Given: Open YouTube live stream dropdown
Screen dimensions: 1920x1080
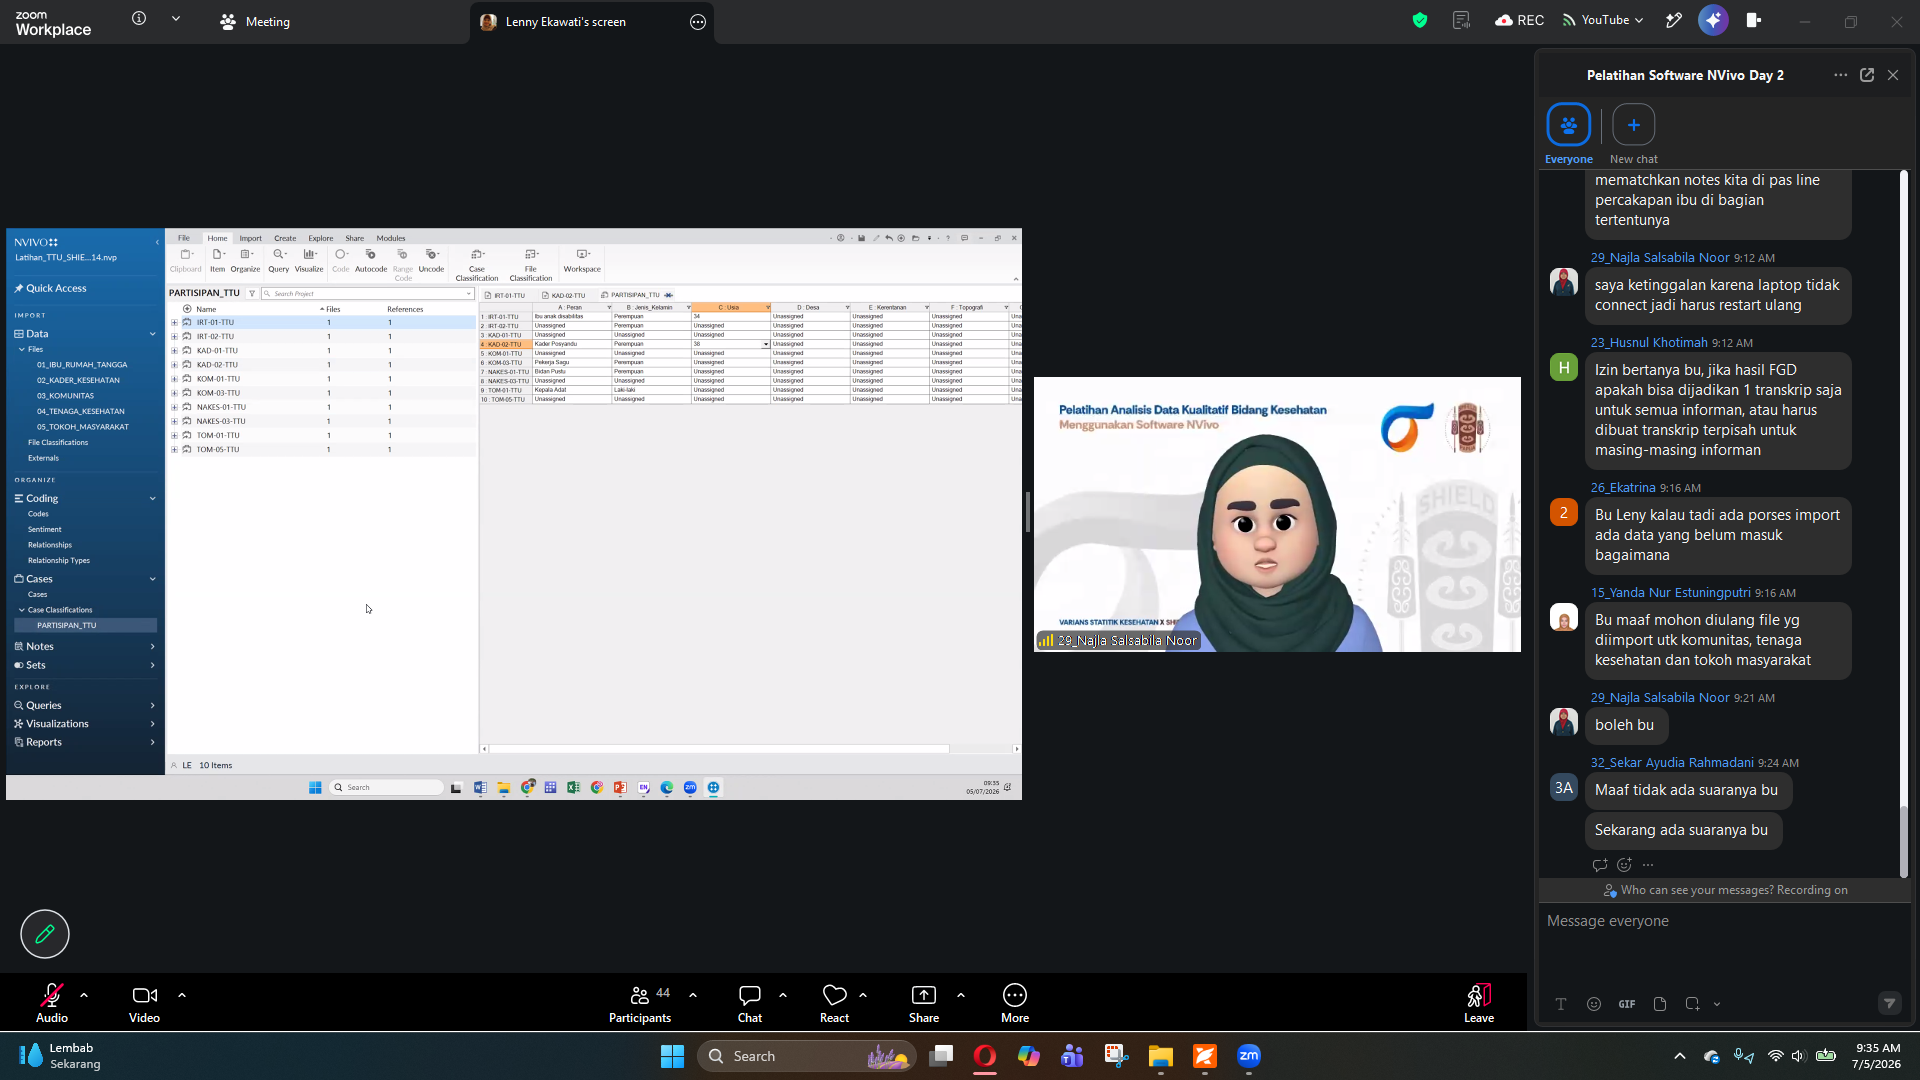Looking at the screenshot, I should pyautogui.click(x=1603, y=20).
